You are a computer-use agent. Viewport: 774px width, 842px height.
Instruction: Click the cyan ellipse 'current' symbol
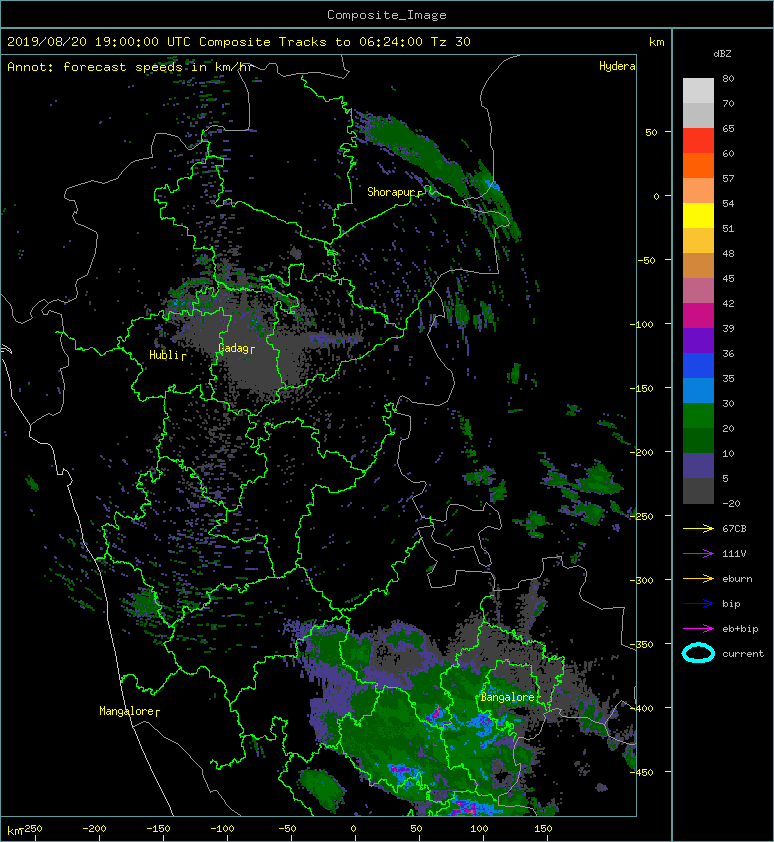698,653
